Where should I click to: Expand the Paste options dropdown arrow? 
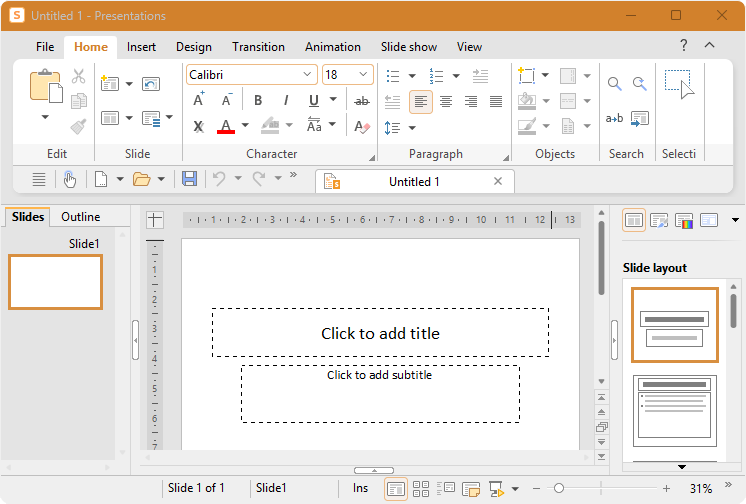pyautogui.click(x=45, y=117)
